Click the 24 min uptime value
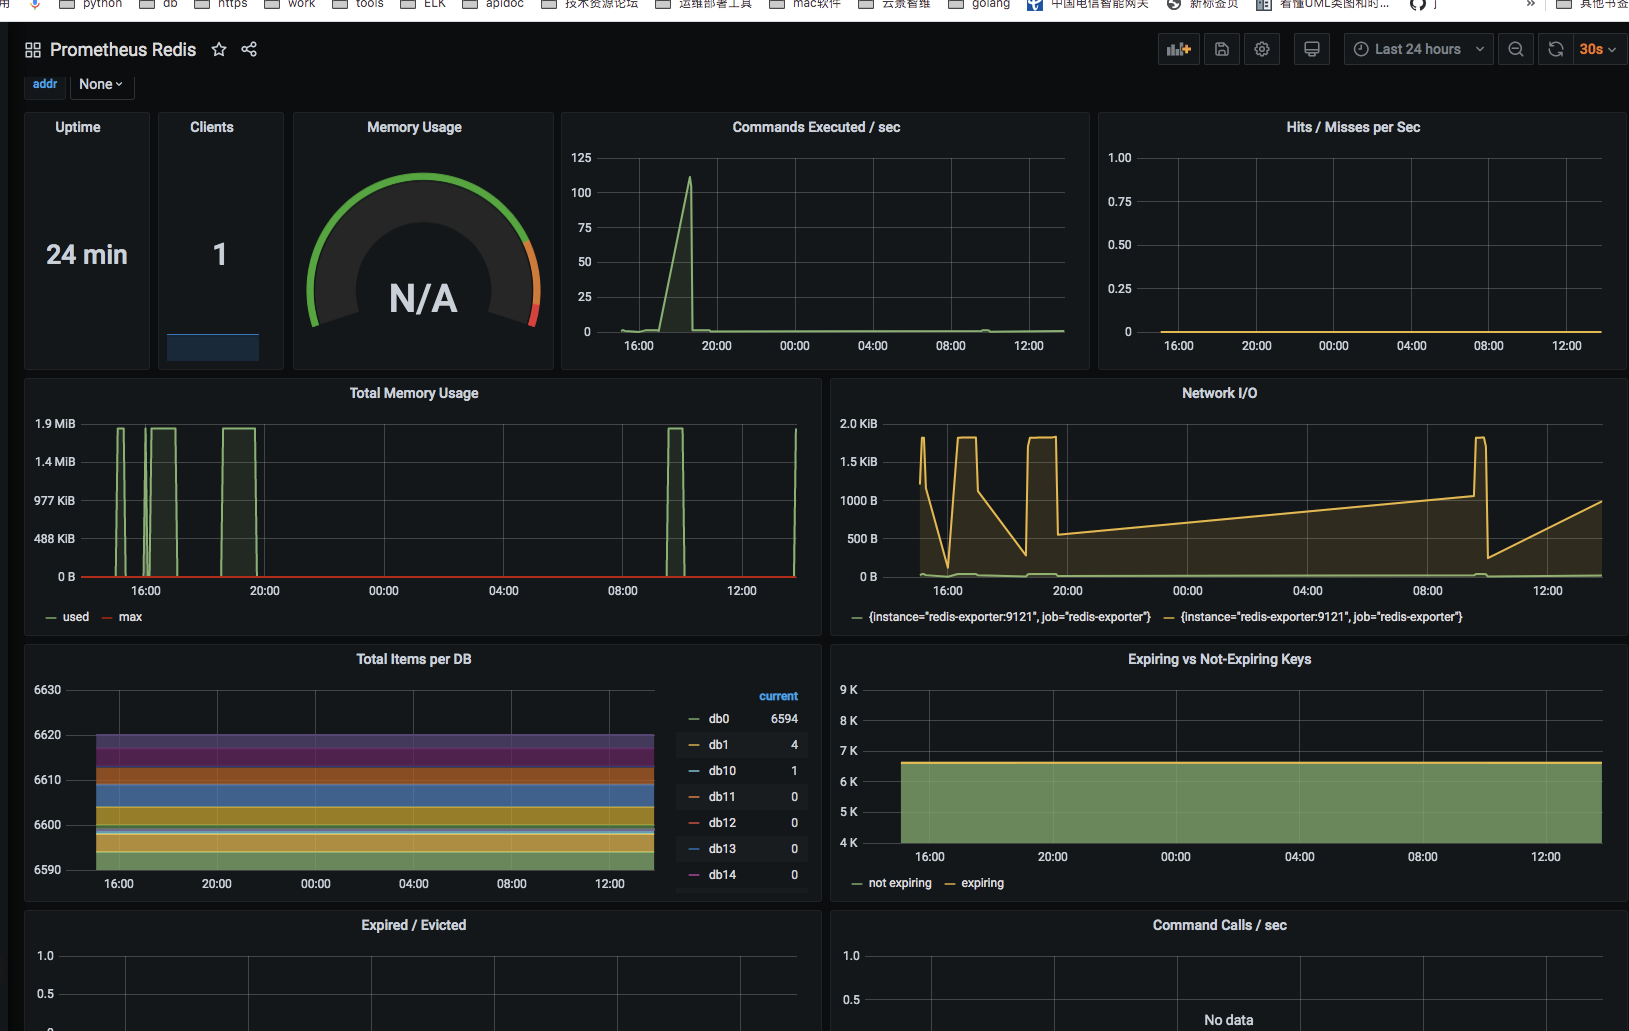Image resolution: width=1629 pixels, height=1031 pixels. [87, 255]
